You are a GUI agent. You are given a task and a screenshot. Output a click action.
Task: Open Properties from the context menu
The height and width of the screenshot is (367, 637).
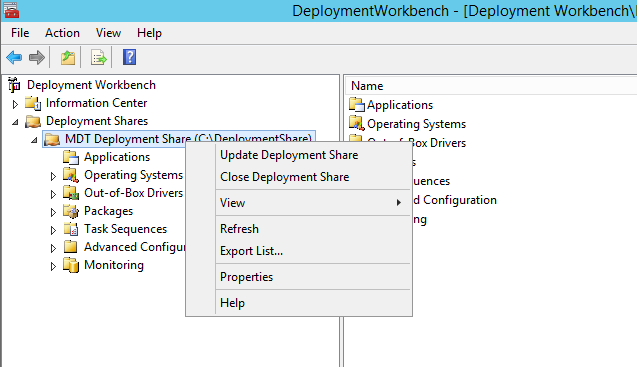[313, 277]
